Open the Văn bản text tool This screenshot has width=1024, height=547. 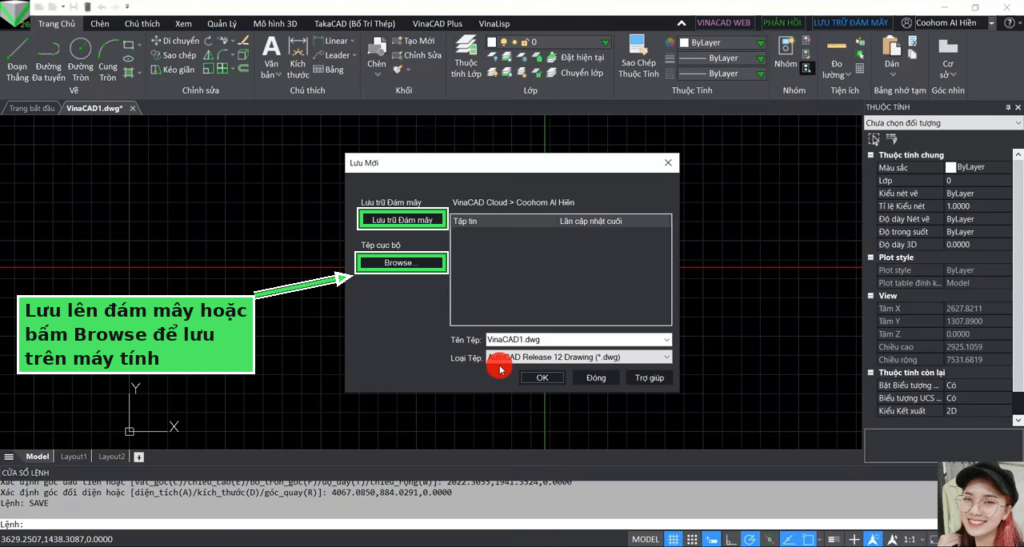tap(271, 57)
